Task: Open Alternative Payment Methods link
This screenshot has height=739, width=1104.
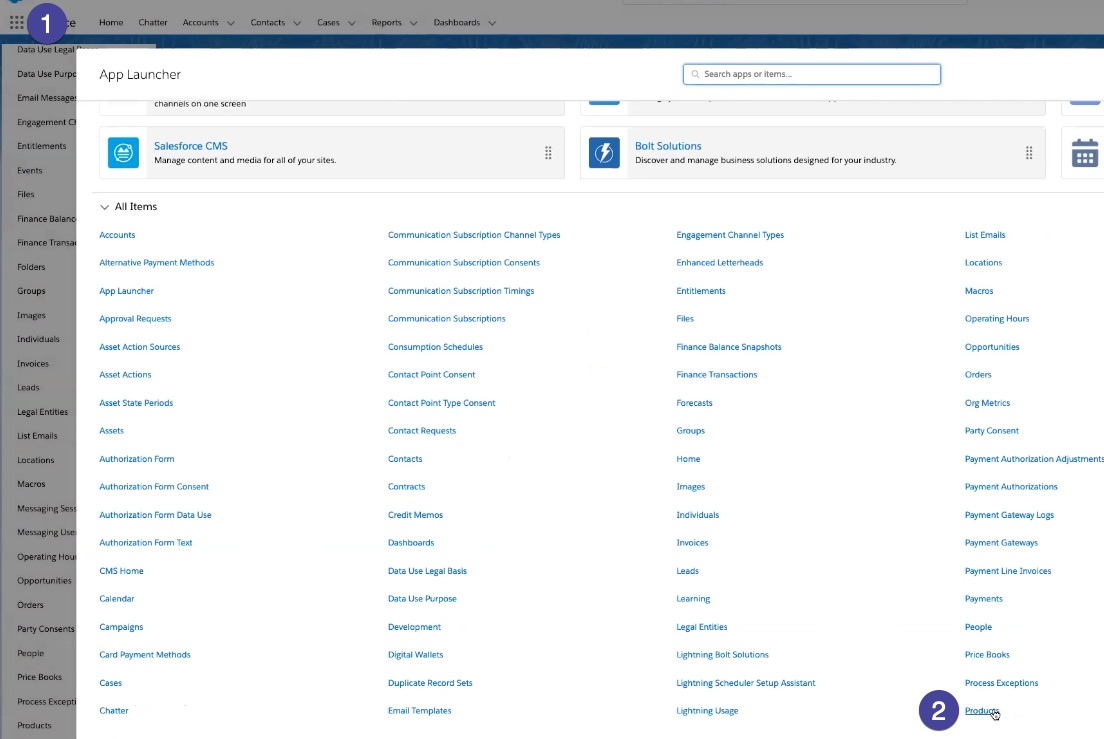Action: pos(156,263)
